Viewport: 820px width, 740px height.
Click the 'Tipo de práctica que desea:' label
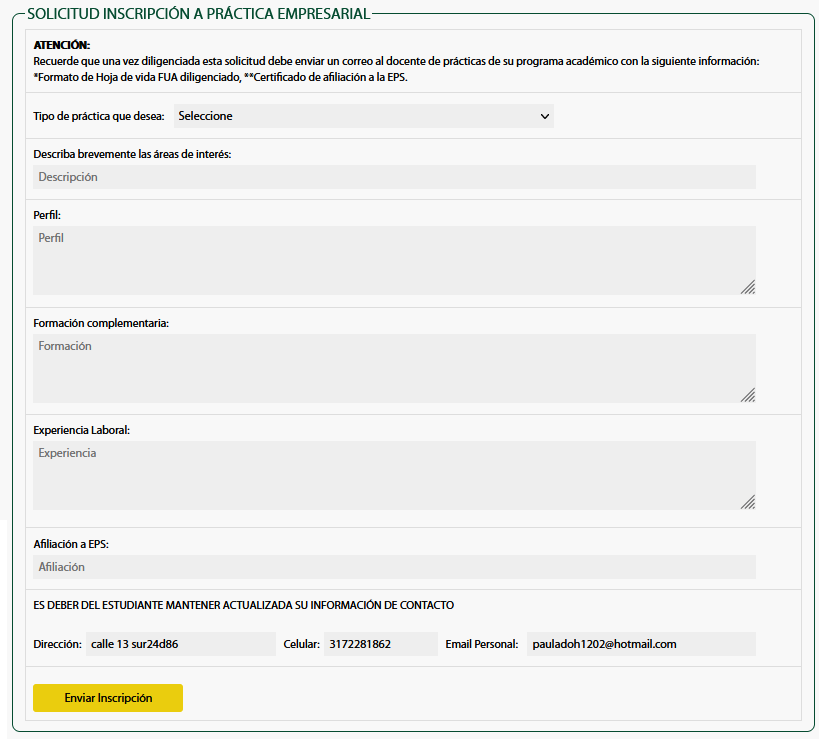99,116
